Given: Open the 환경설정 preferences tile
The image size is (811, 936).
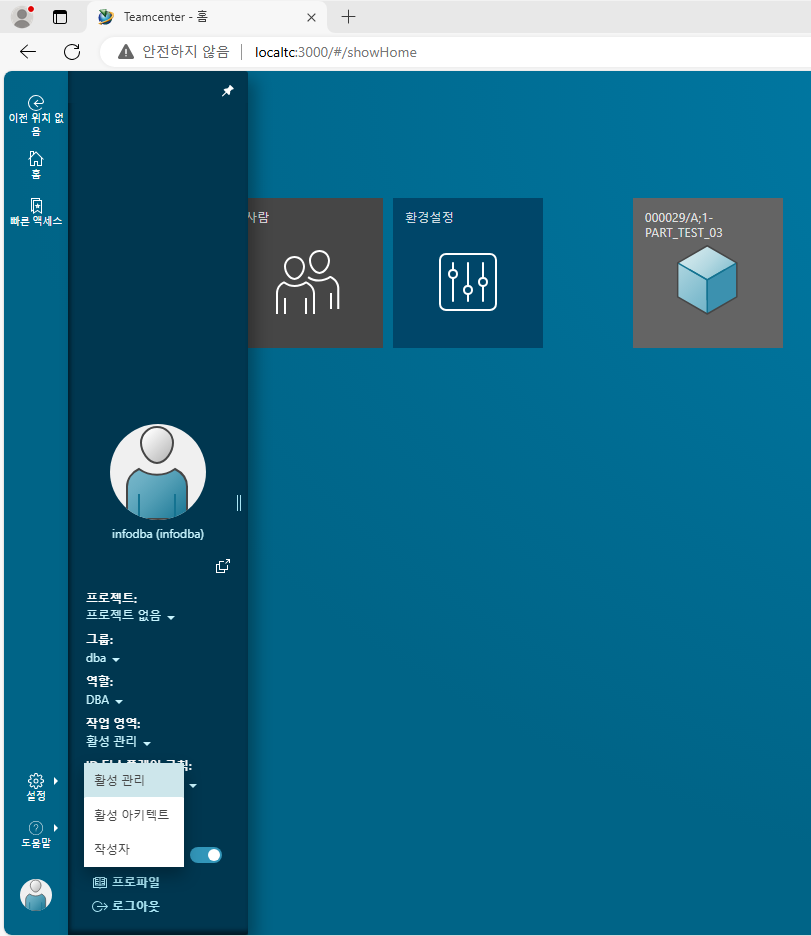Looking at the screenshot, I should point(467,273).
